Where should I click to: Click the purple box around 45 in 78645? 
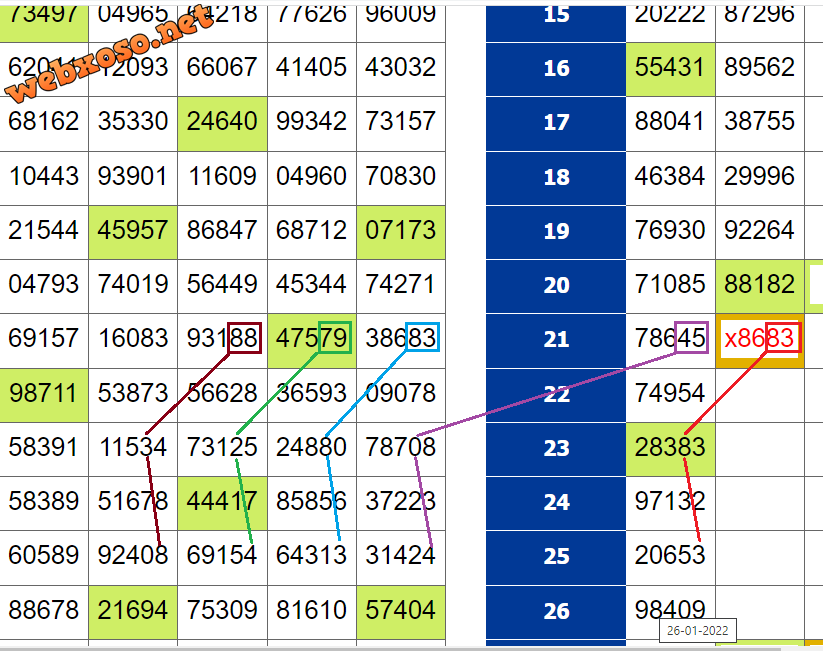[x=691, y=338]
